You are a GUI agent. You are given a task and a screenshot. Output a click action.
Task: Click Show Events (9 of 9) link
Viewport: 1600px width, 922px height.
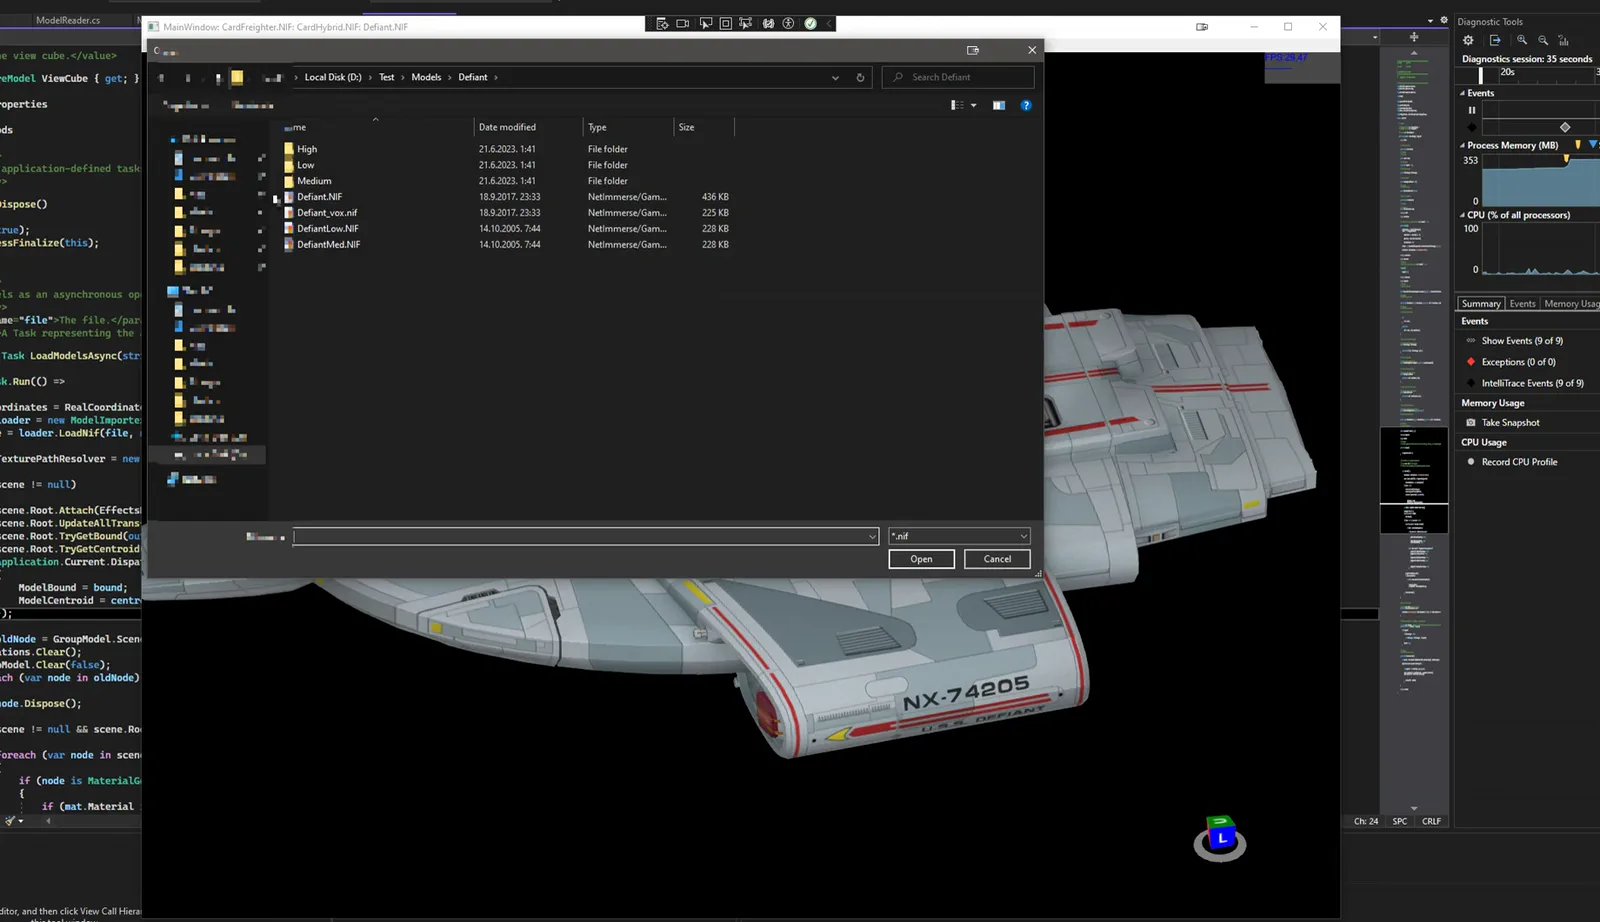tap(1522, 341)
